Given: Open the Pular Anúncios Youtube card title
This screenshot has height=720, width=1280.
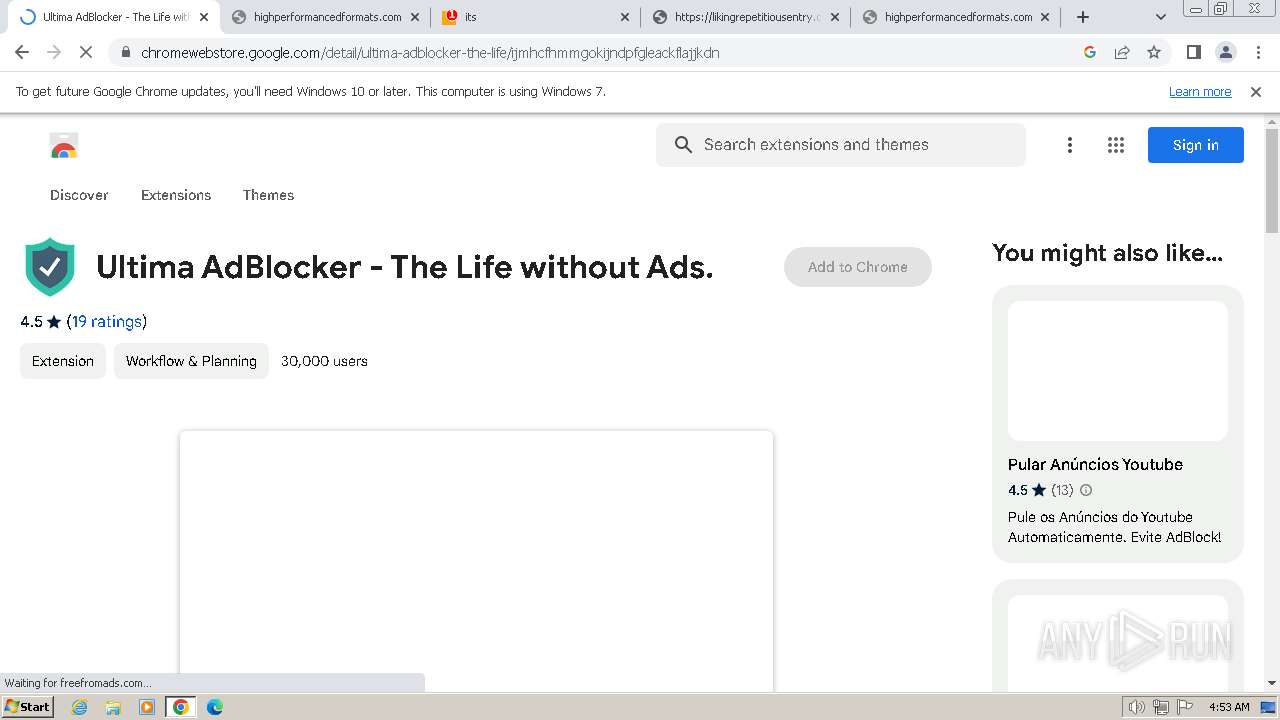Looking at the screenshot, I should click(1095, 464).
